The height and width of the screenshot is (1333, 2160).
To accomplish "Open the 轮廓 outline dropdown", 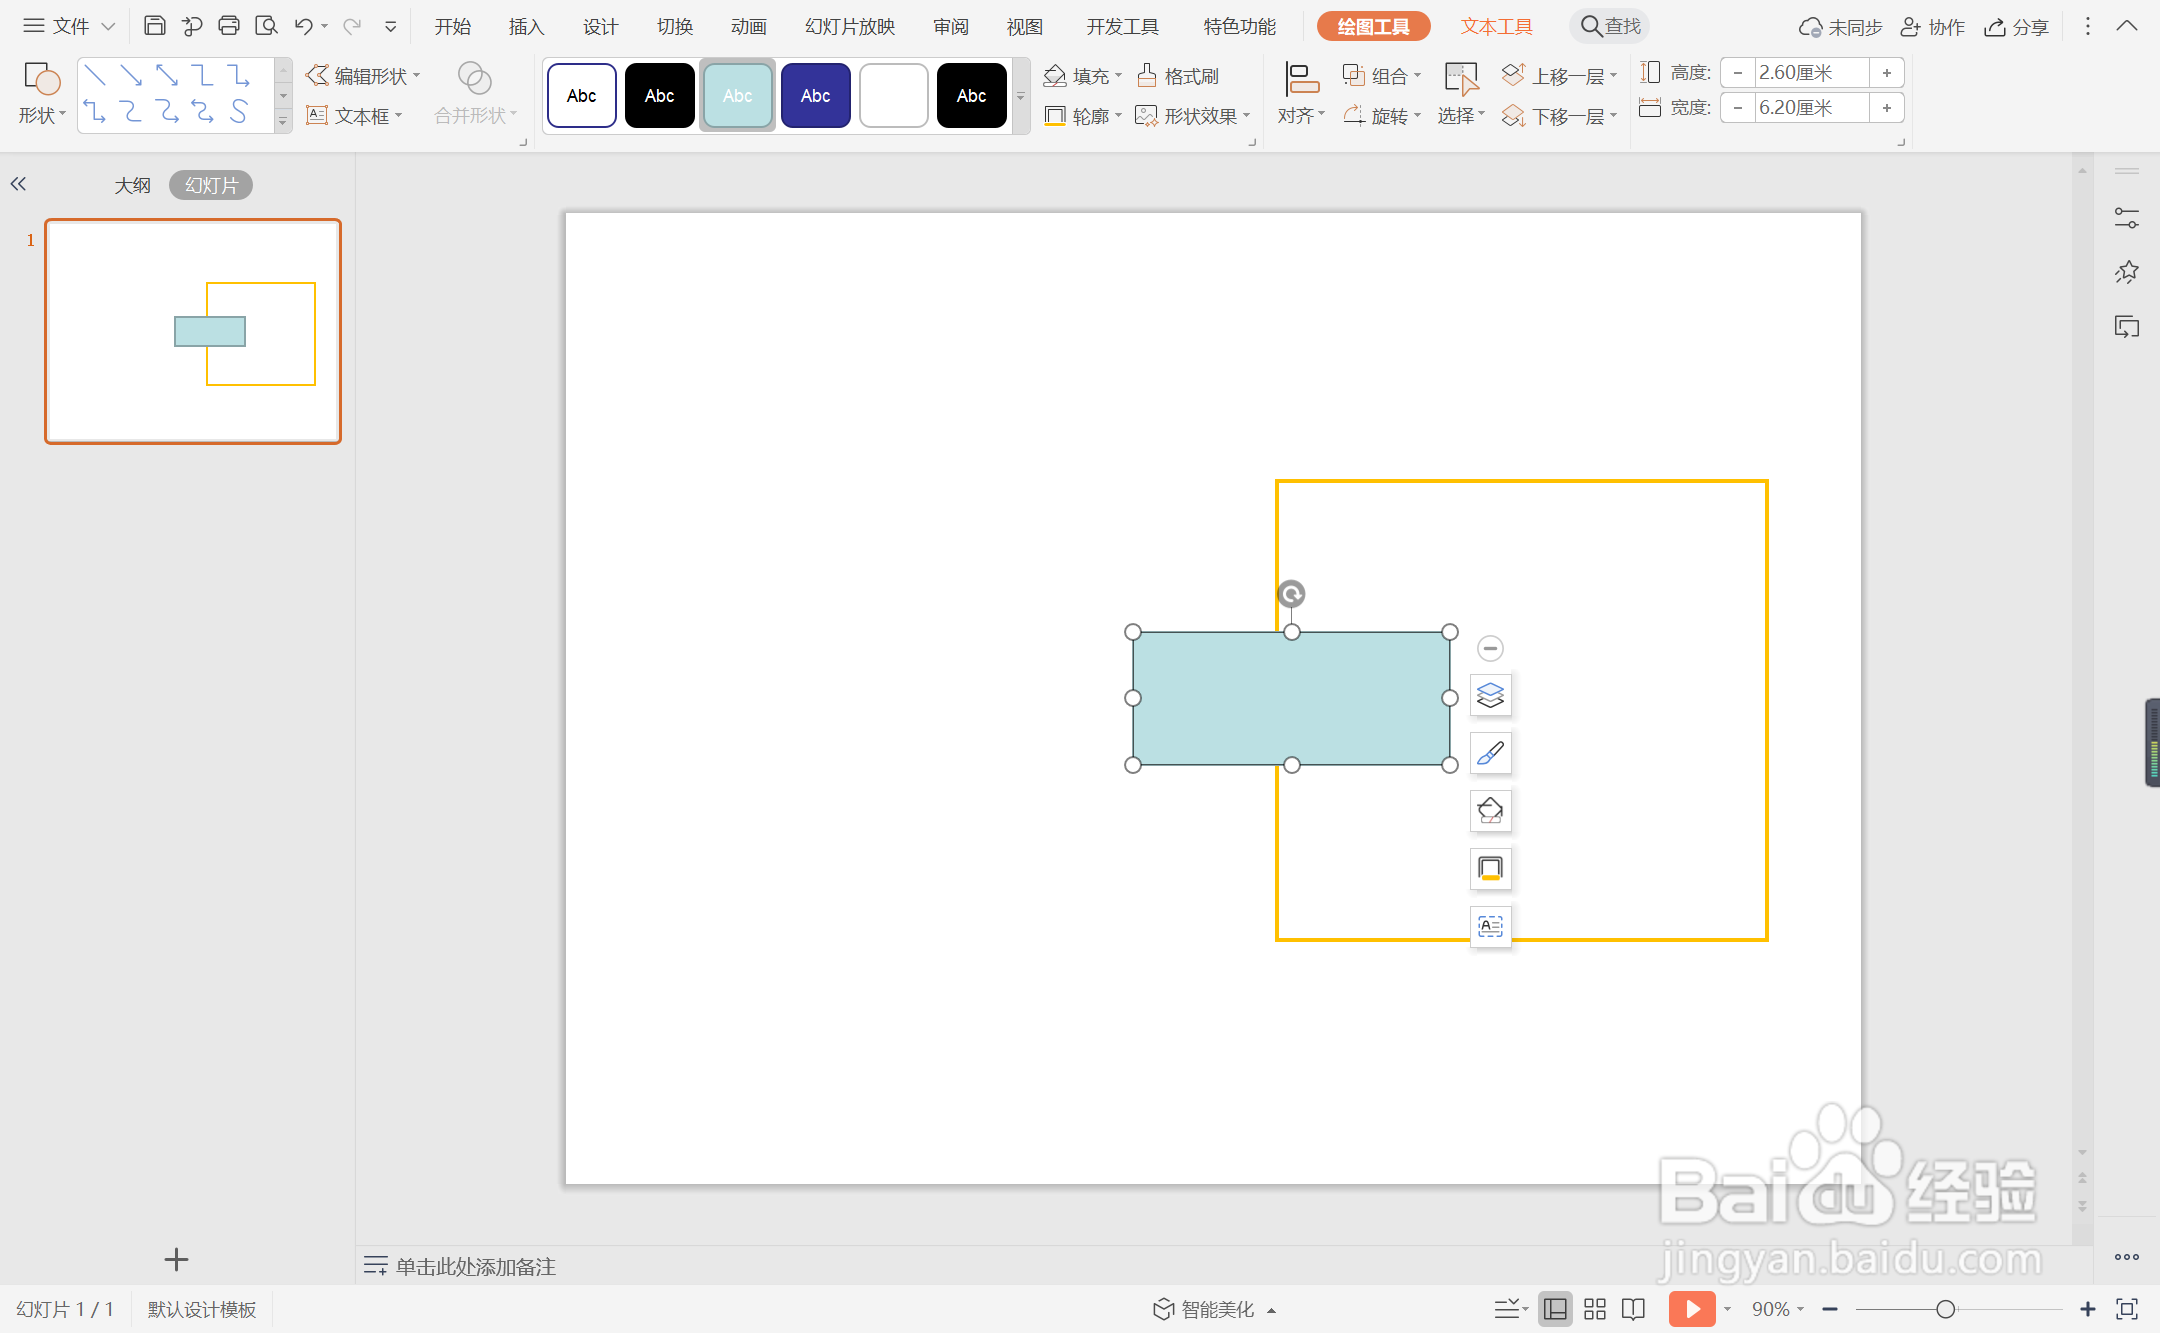I will point(1118,116).
